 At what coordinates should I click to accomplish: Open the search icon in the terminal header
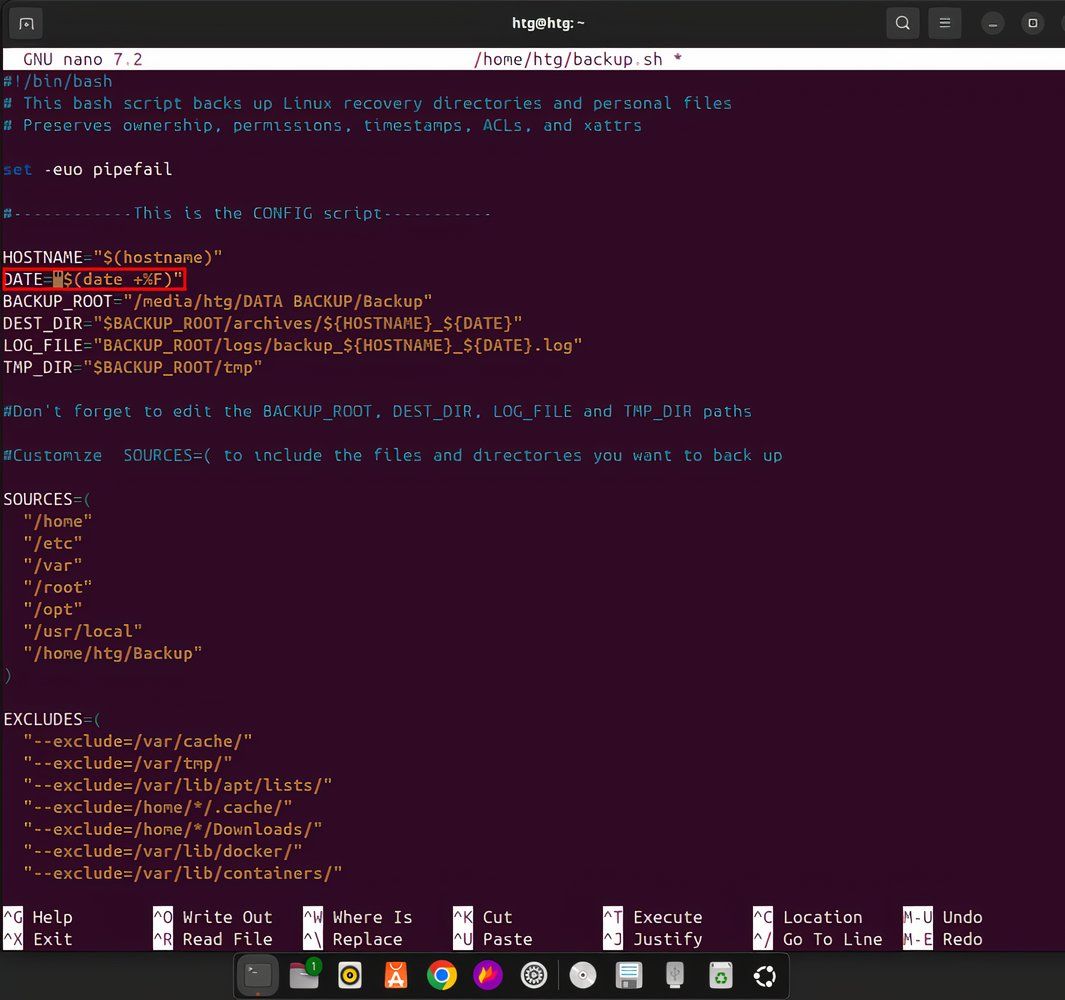[x=902, y=23]
